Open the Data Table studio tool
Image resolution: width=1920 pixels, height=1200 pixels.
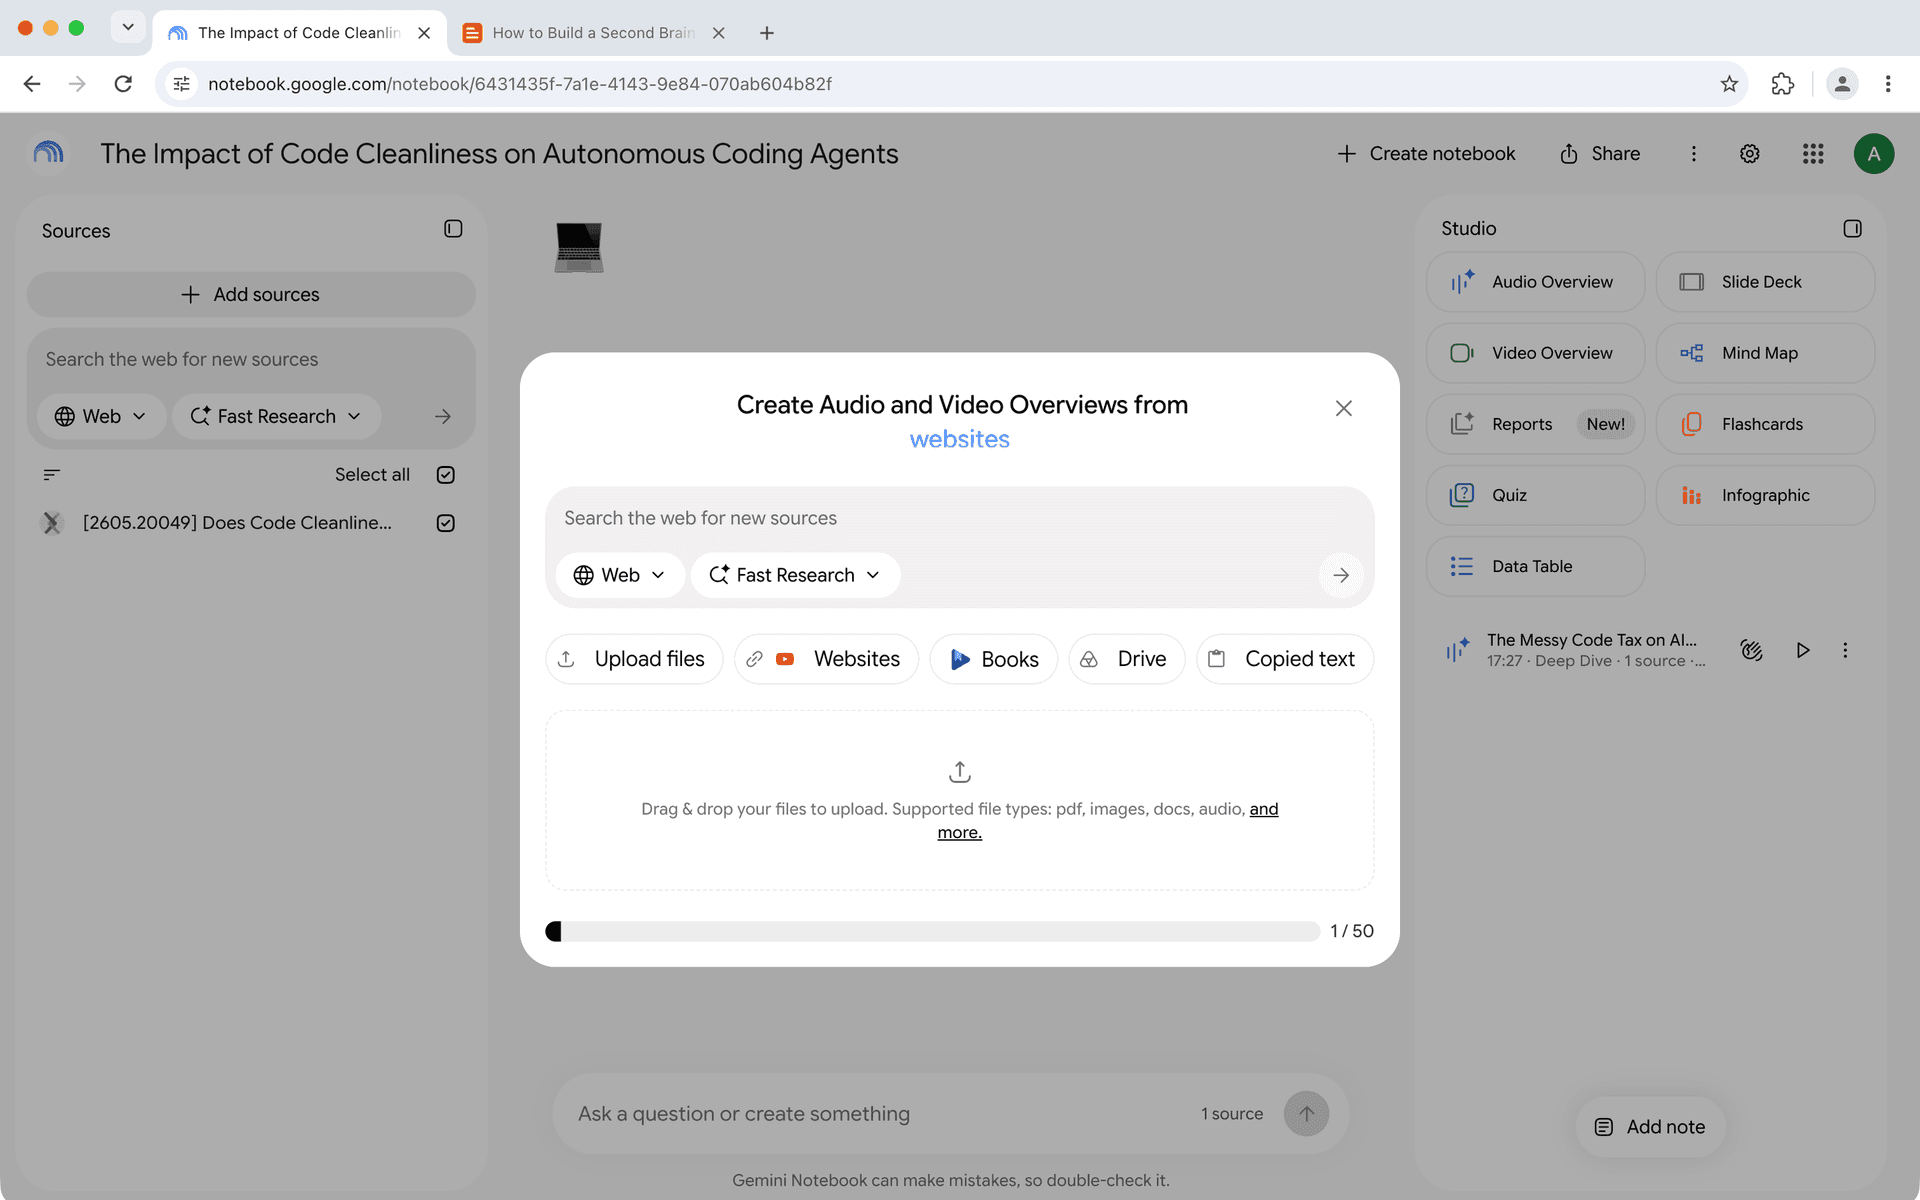pos(1535,566)
